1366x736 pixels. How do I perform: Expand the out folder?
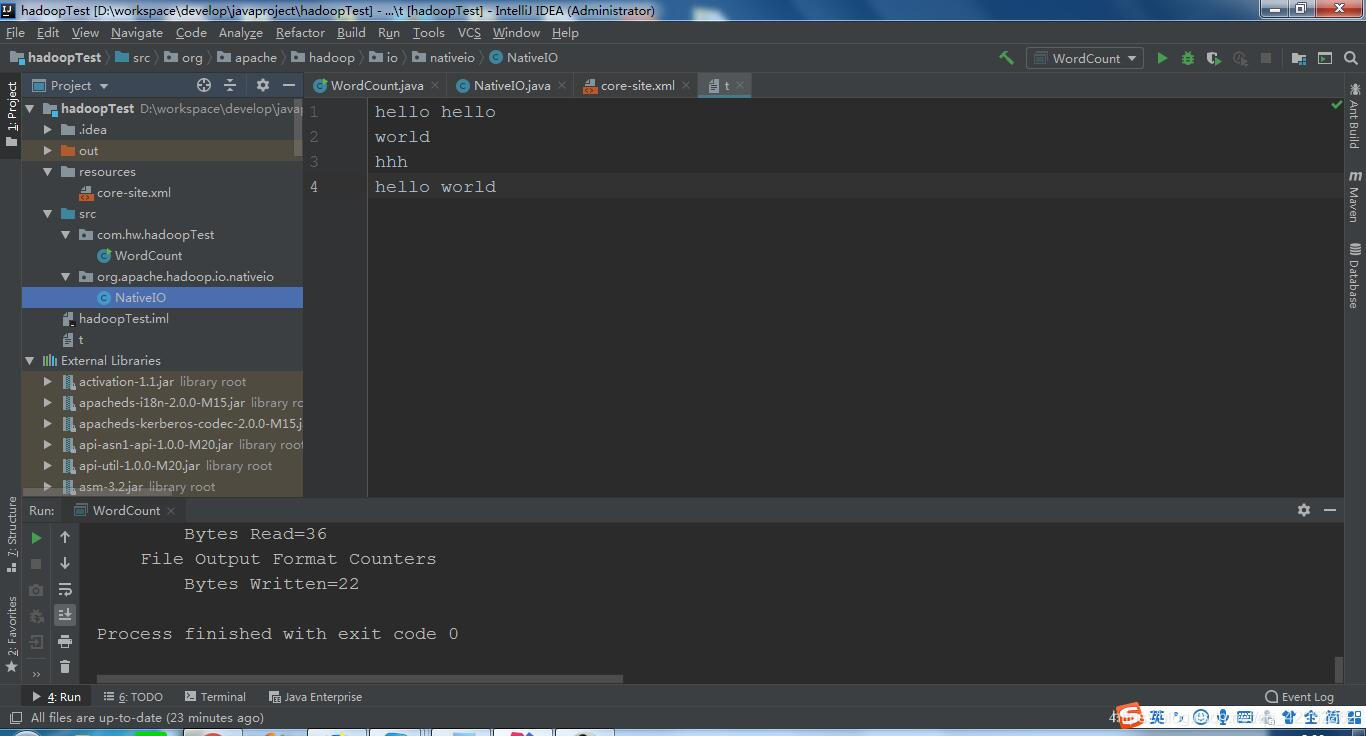pyautogui.click(x=48, y=150)
